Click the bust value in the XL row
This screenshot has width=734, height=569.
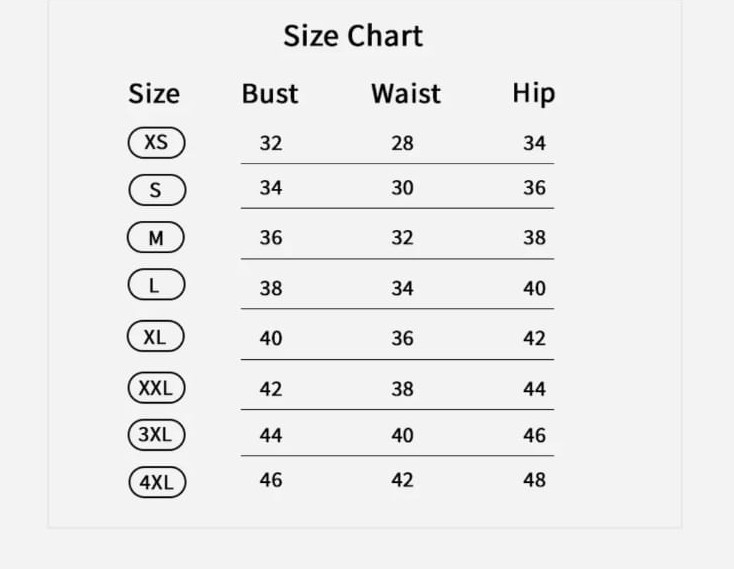(x=271, y=338)
